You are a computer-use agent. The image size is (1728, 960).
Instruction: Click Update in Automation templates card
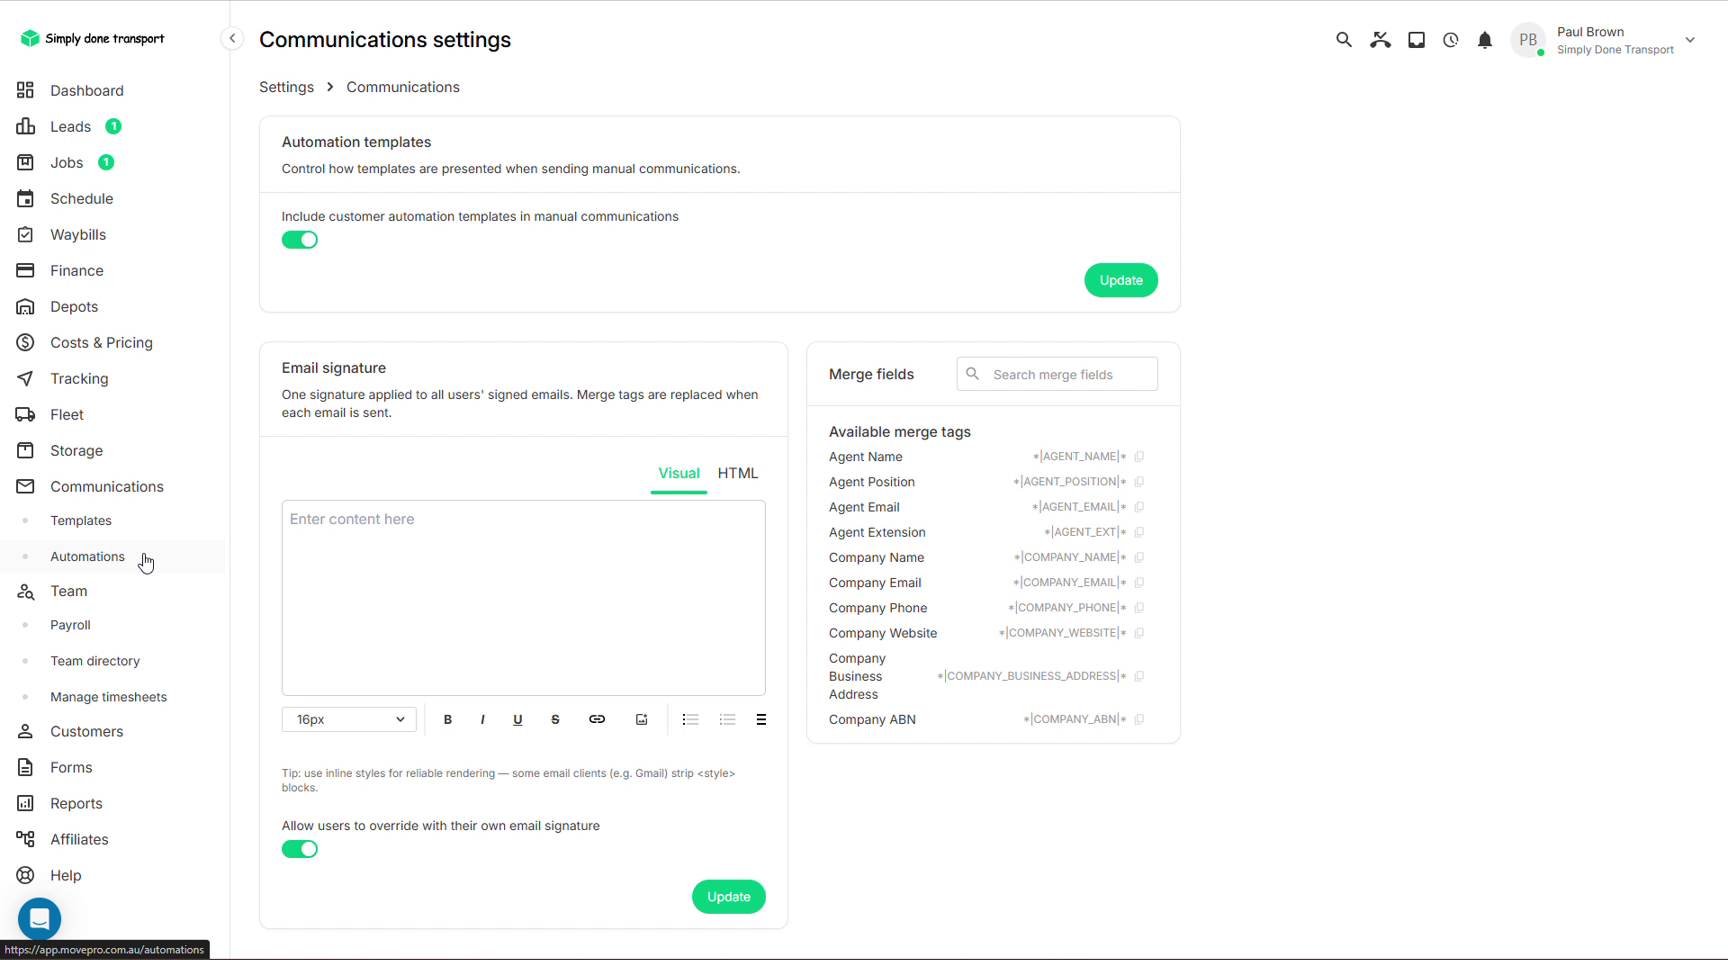point(1121,281)
